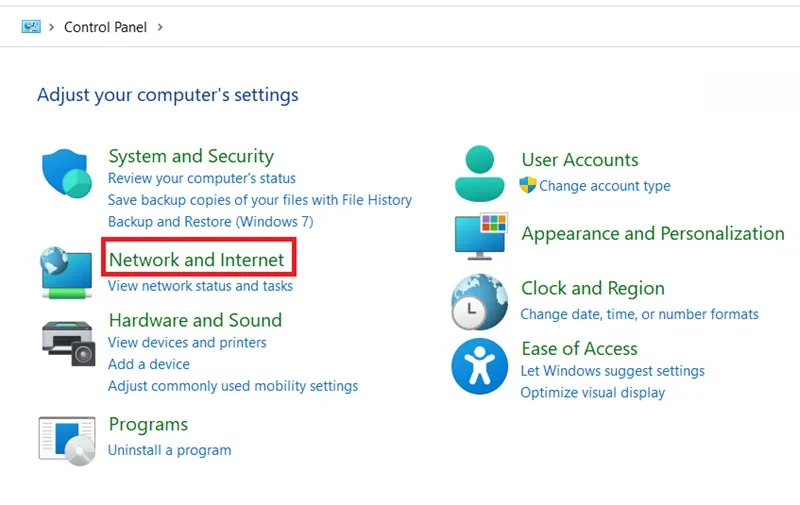Open View network status and tasks
The height and width of the screenshot is (505, 800).
201,286
